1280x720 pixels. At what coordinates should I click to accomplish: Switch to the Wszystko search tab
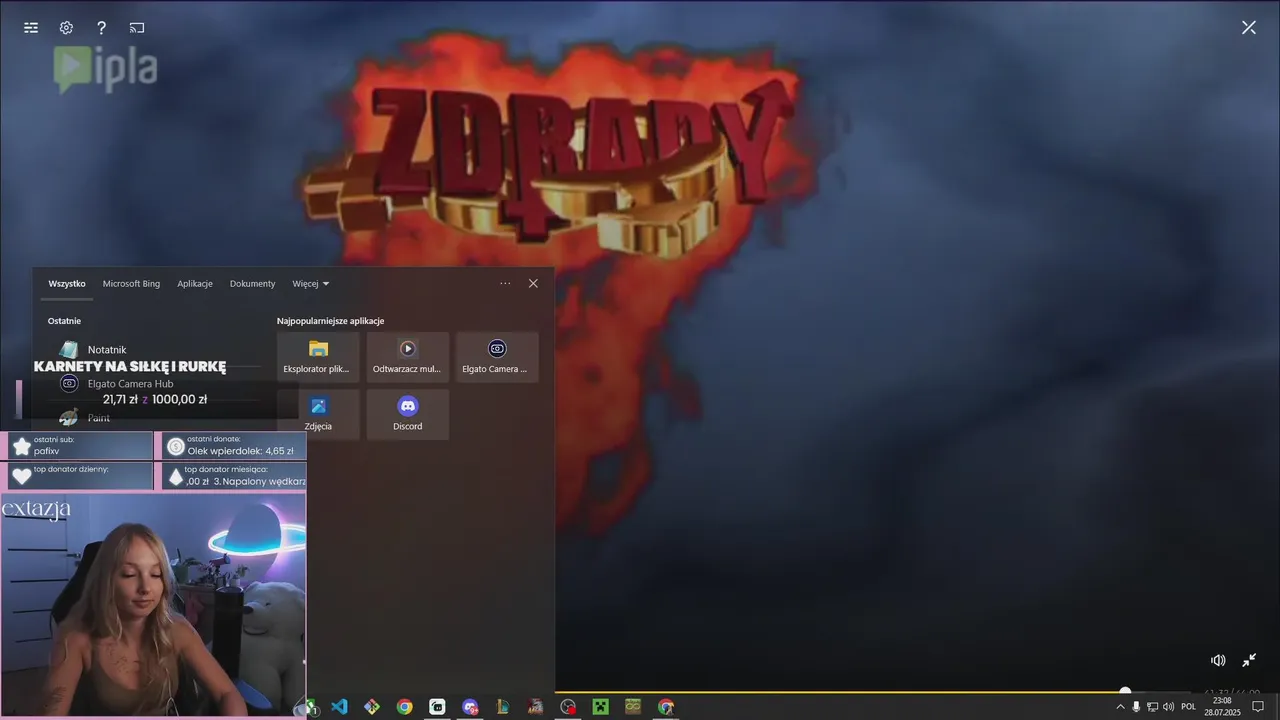pyautogui.click(x=67, y=284)
